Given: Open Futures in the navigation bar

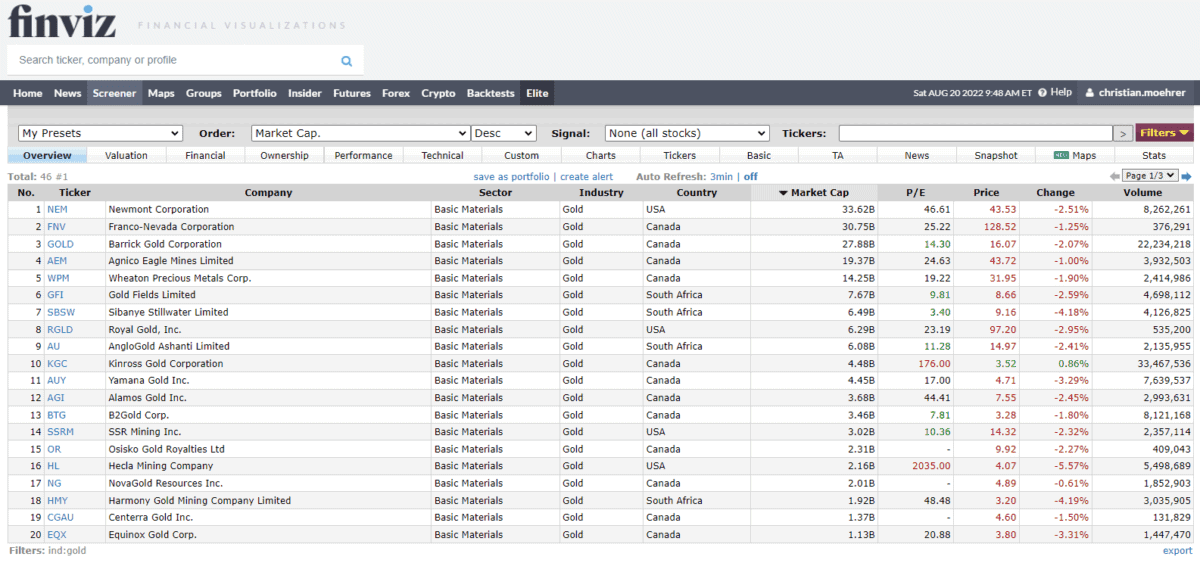Looking at the screenshot, I should [x=352, y=93].
